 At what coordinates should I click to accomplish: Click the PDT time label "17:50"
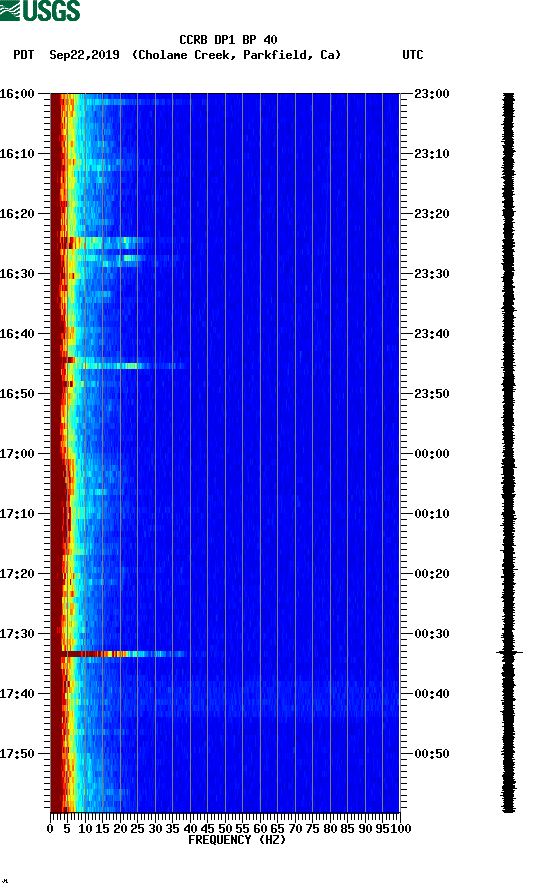coord(17,754)
